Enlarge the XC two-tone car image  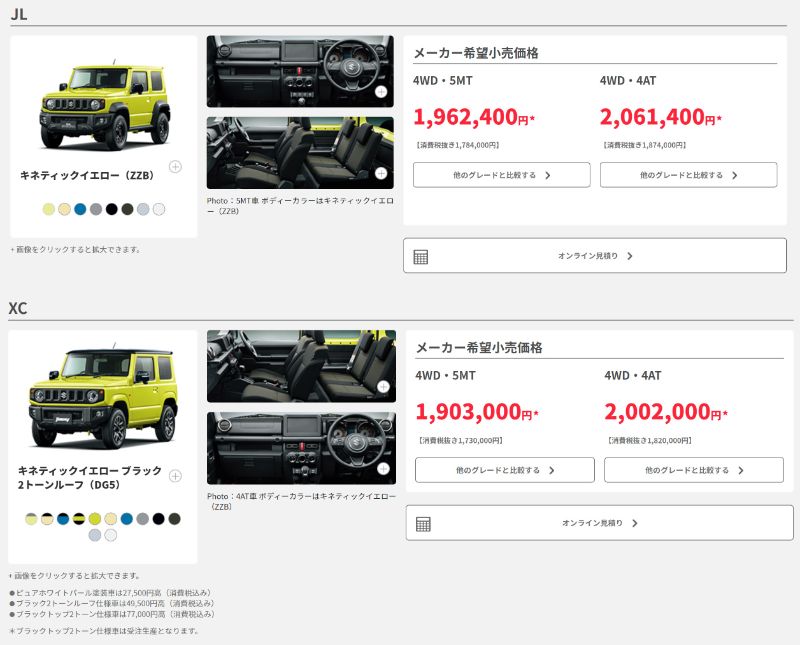175,476
